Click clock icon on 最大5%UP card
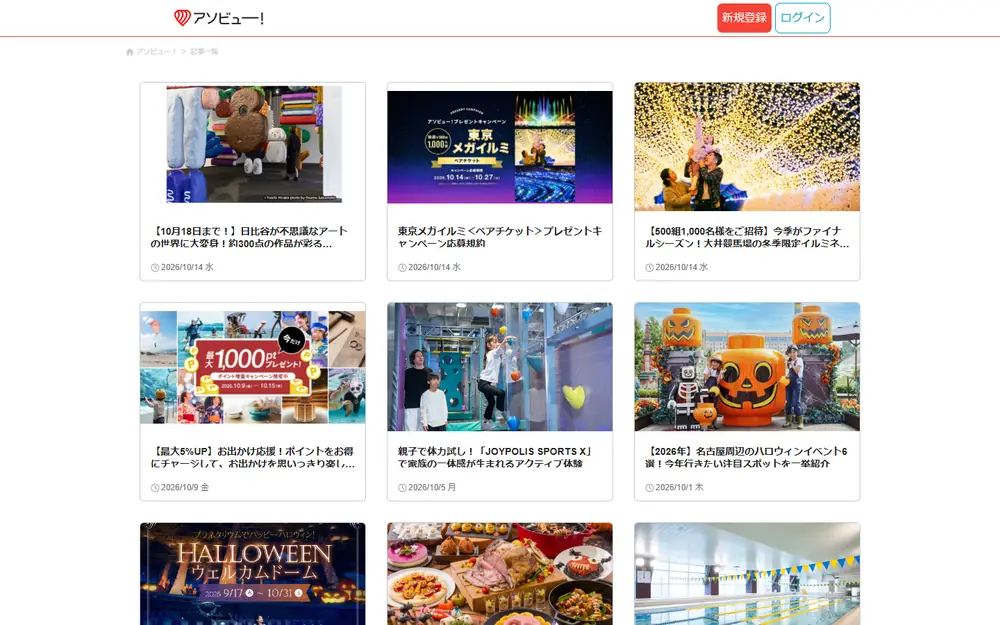Screen dimensions: 1000x625 pyautogui.click(x=155, y=488)
